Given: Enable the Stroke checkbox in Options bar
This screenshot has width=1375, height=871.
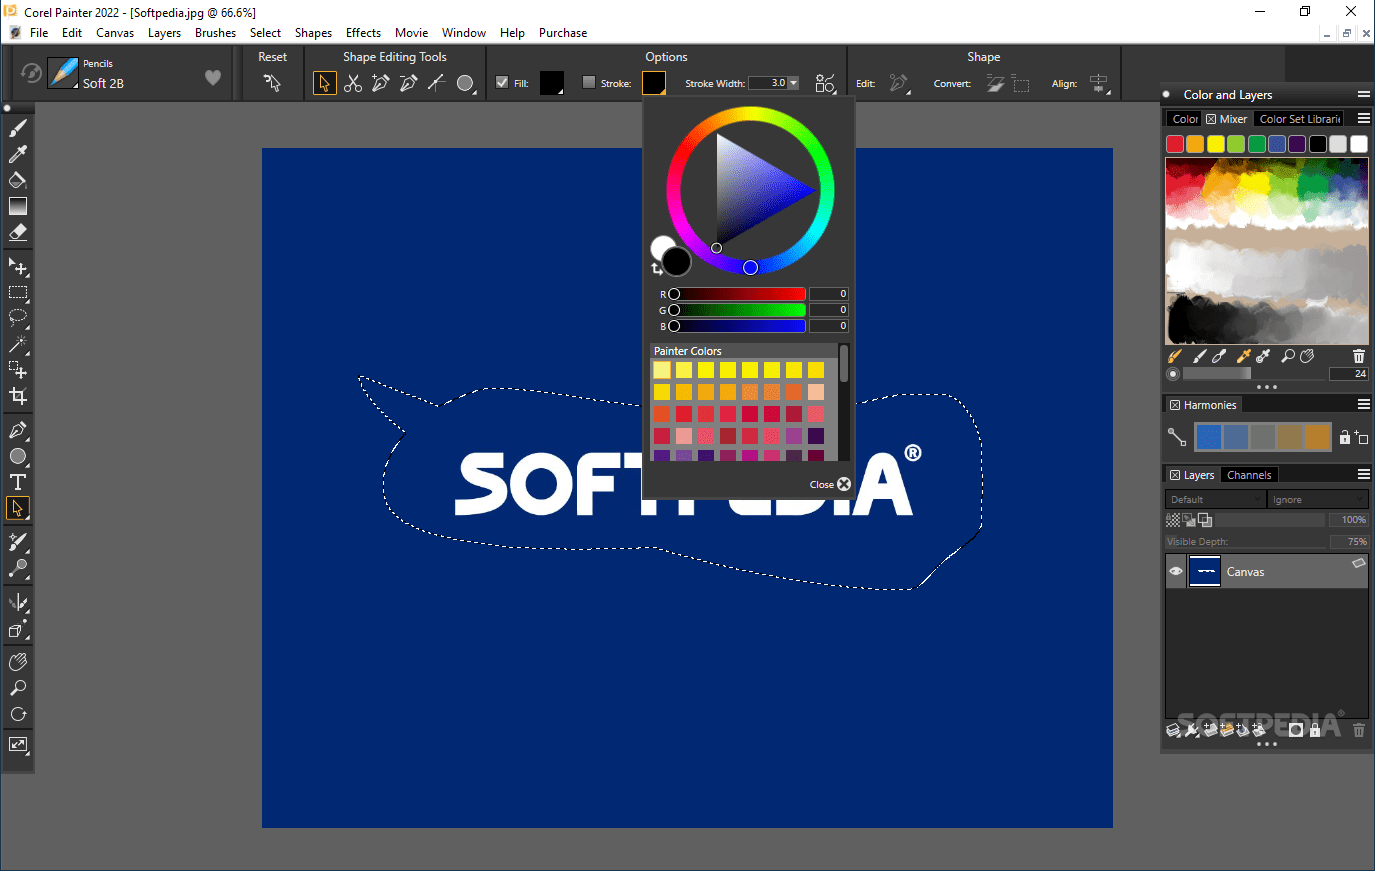Looking at the screenshot, I should pyautogui.click(x=589, y=83).
